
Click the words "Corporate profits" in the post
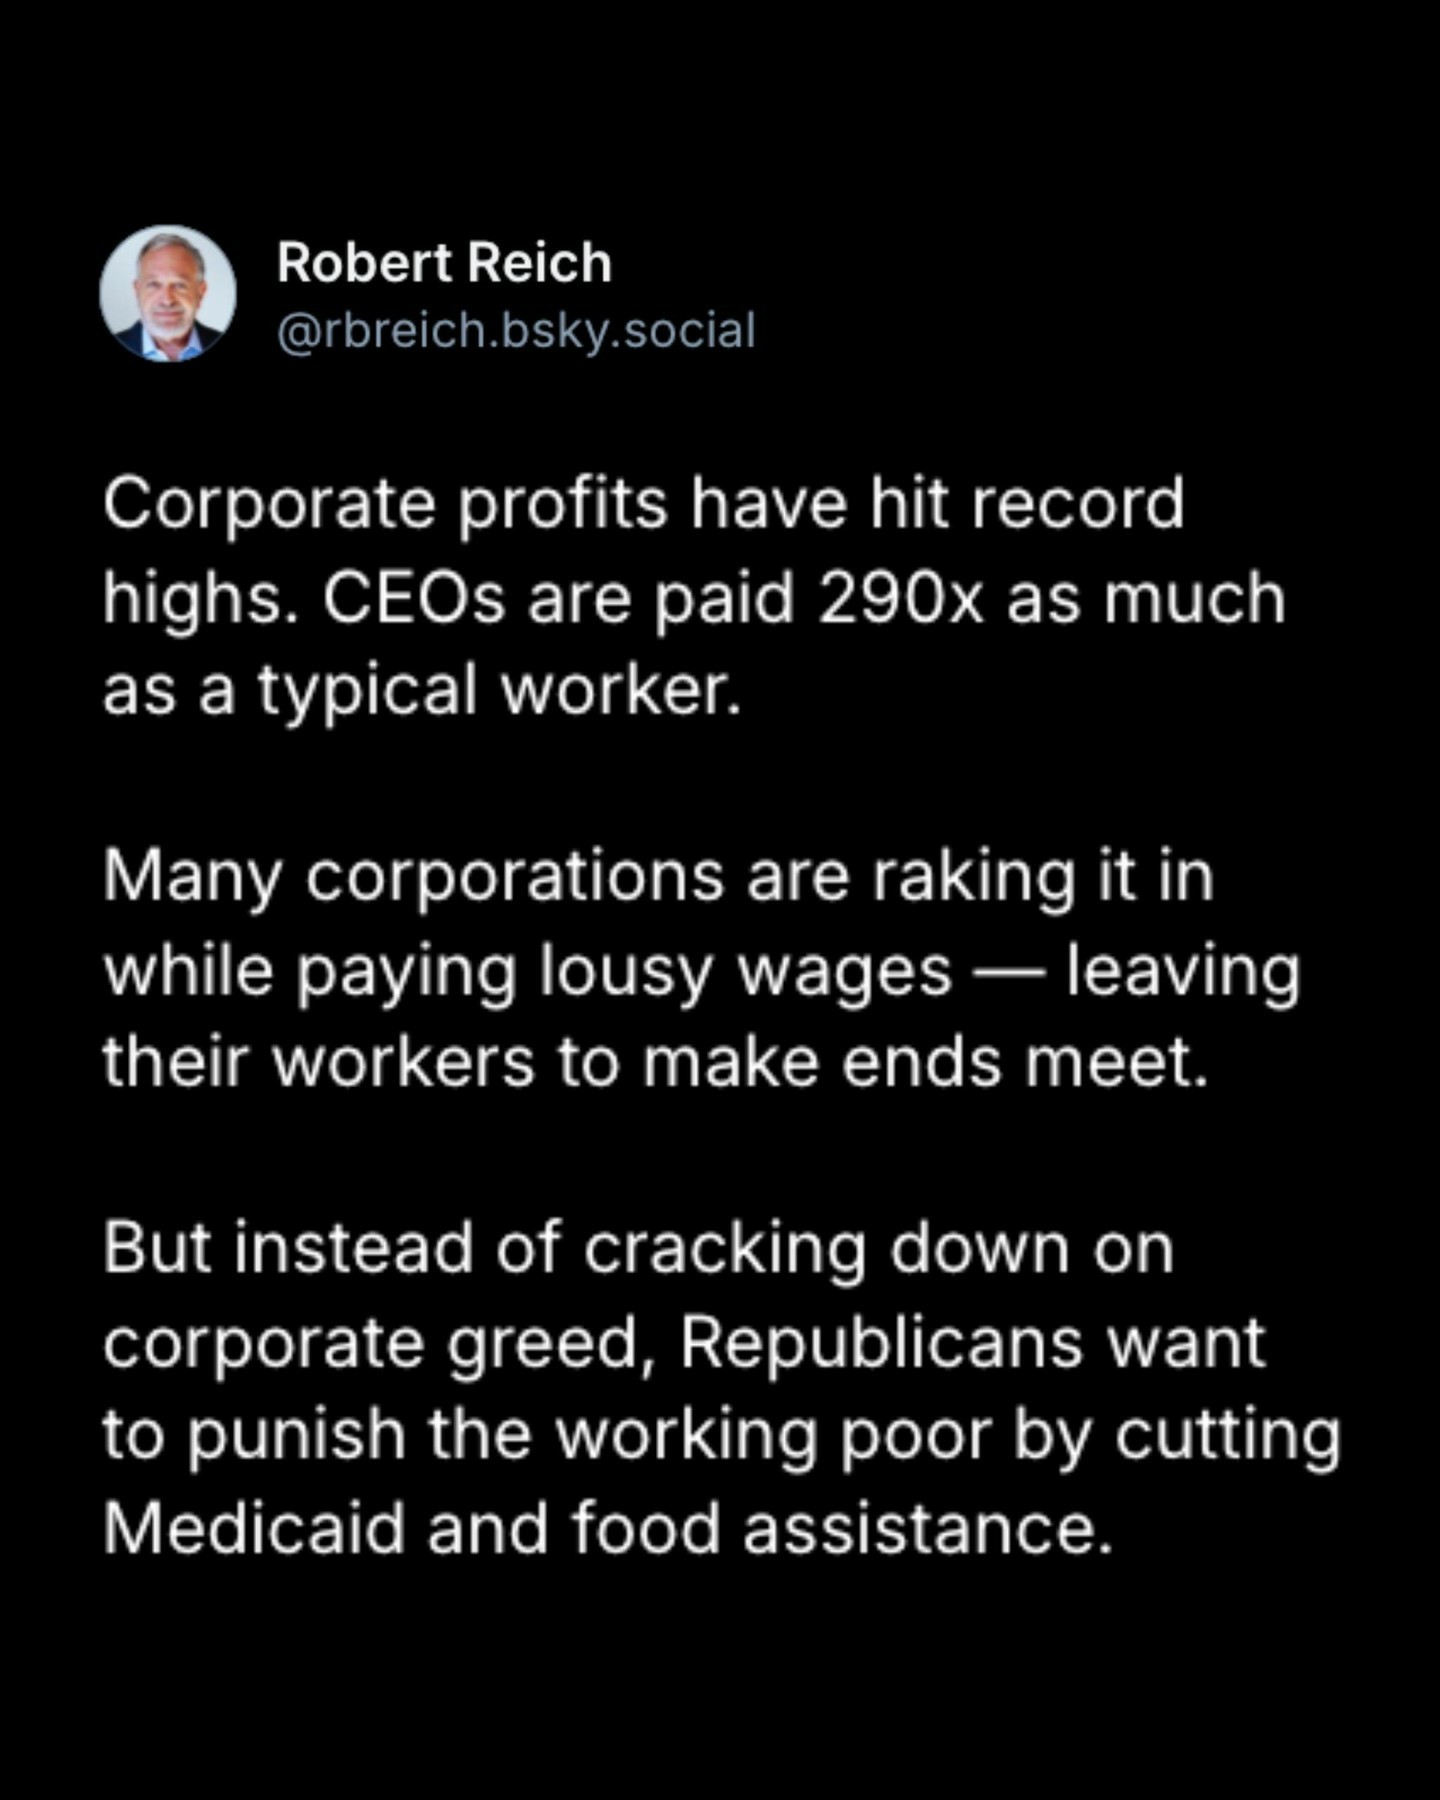(x=384, y=504)
